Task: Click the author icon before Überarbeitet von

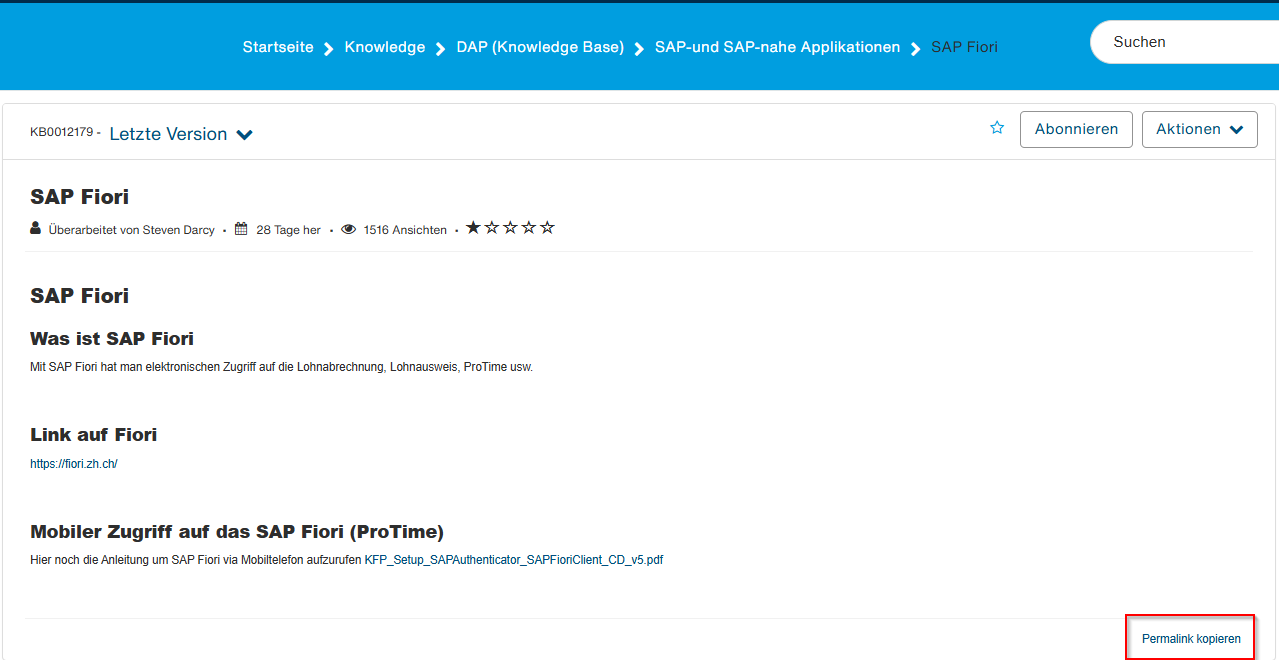Action: [x=36, y=229]
